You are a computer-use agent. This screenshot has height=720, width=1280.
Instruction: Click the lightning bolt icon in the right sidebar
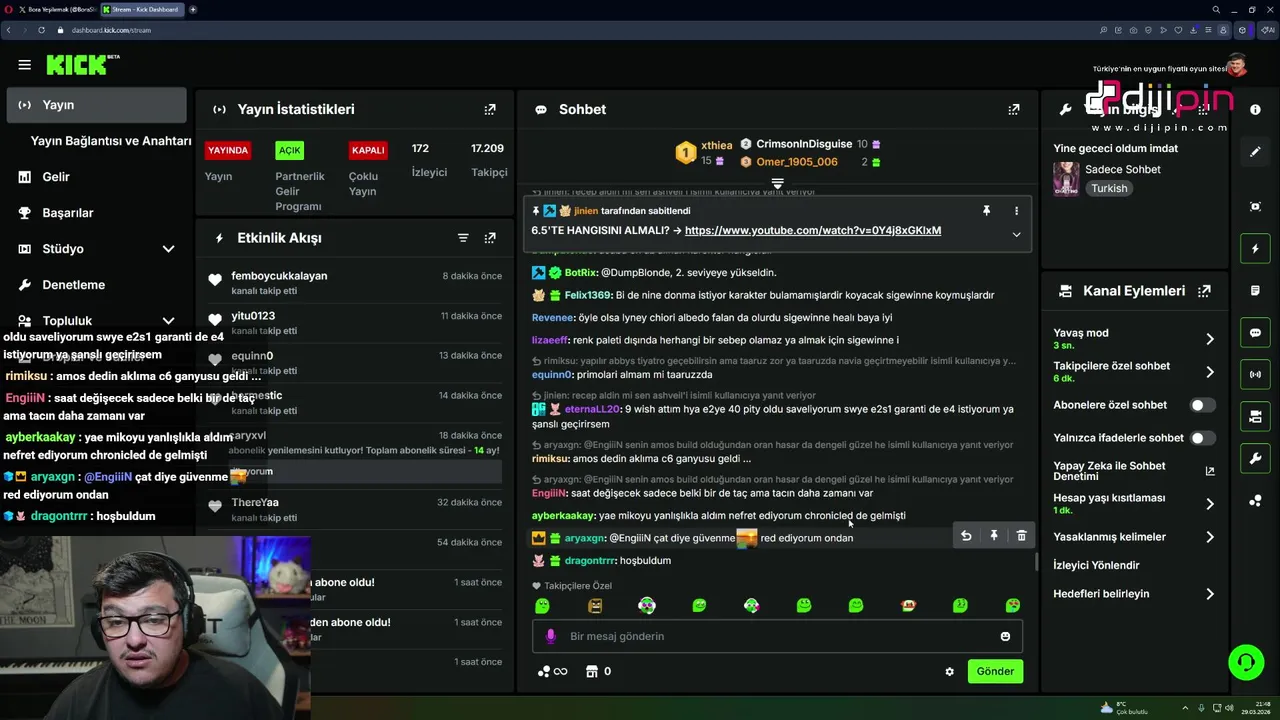(1255, 248)
